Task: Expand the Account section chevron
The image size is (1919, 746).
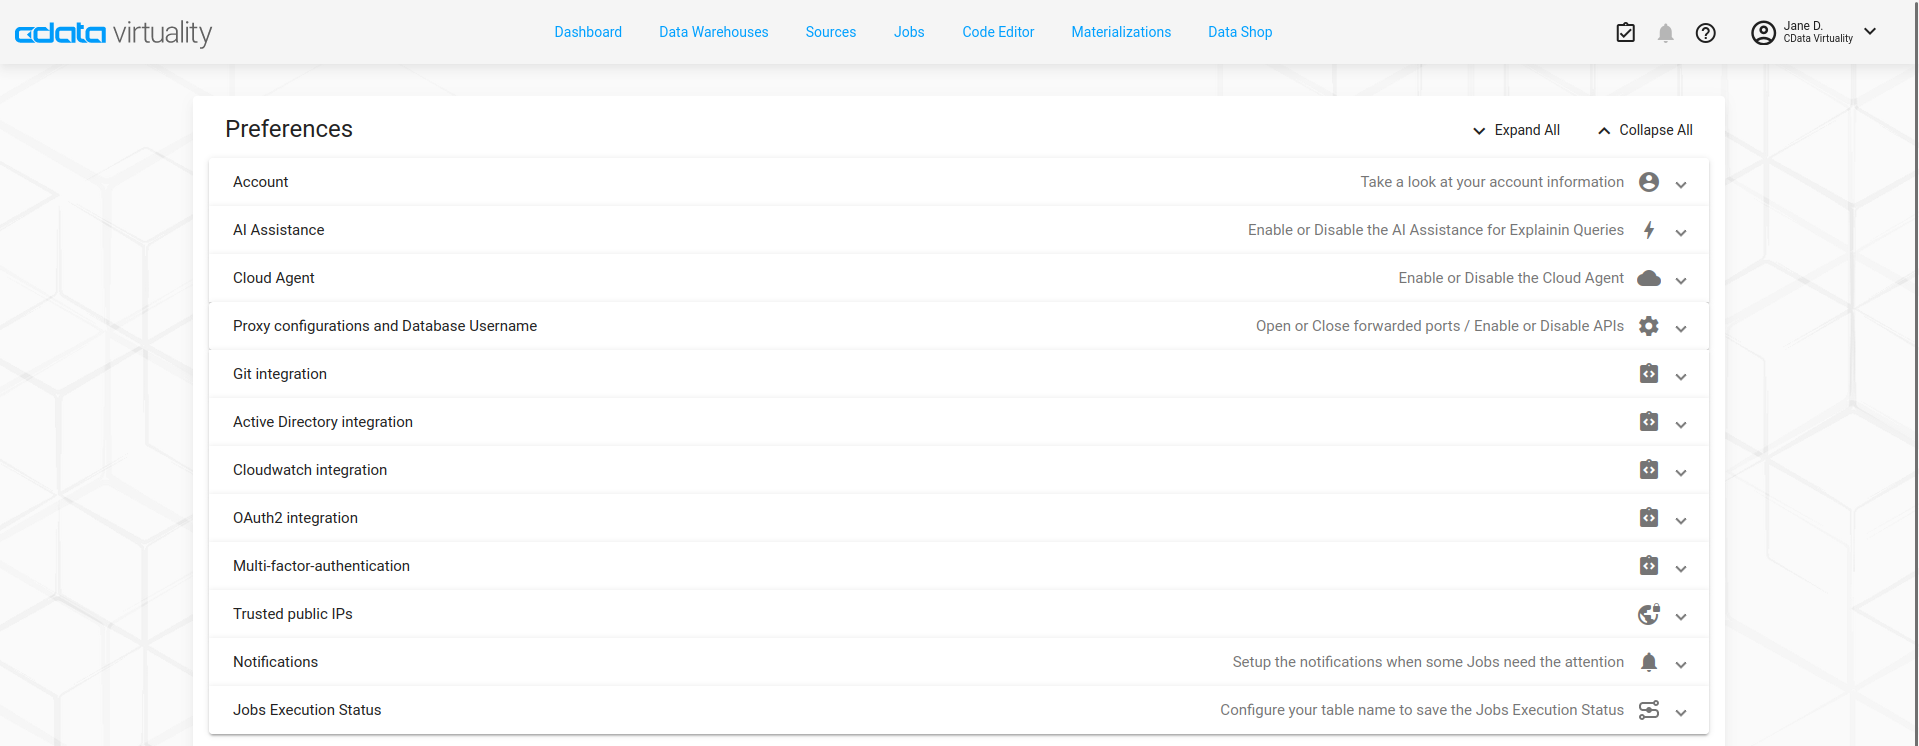Action: tap(1681, 184)
